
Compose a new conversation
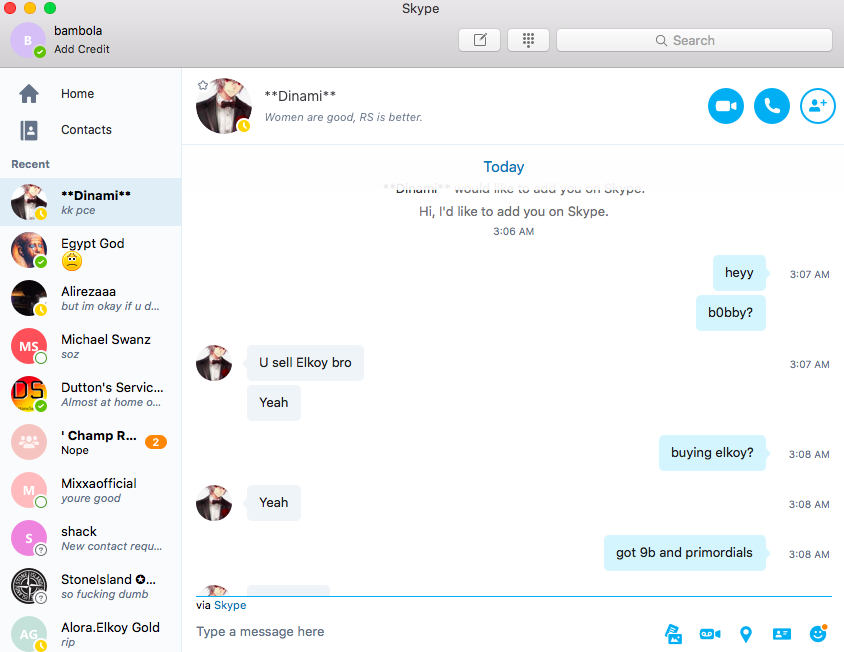point(480,40)
